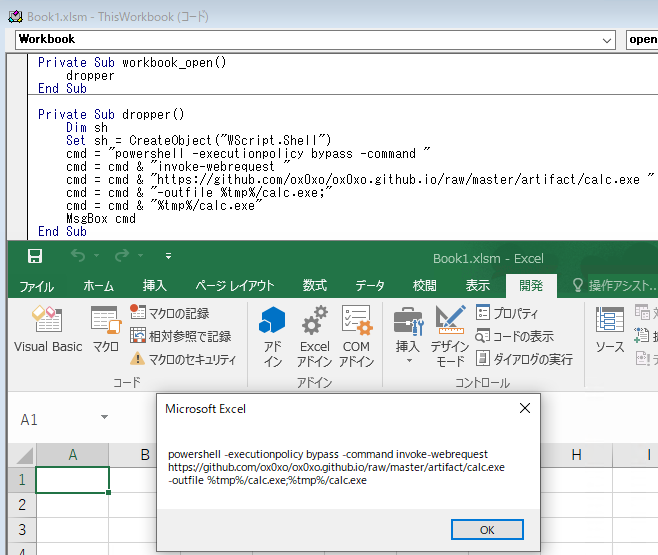Viewport: 658px width, 555px height.
Task: Click the select-all corner of worksheet
Action: [23, 455]
